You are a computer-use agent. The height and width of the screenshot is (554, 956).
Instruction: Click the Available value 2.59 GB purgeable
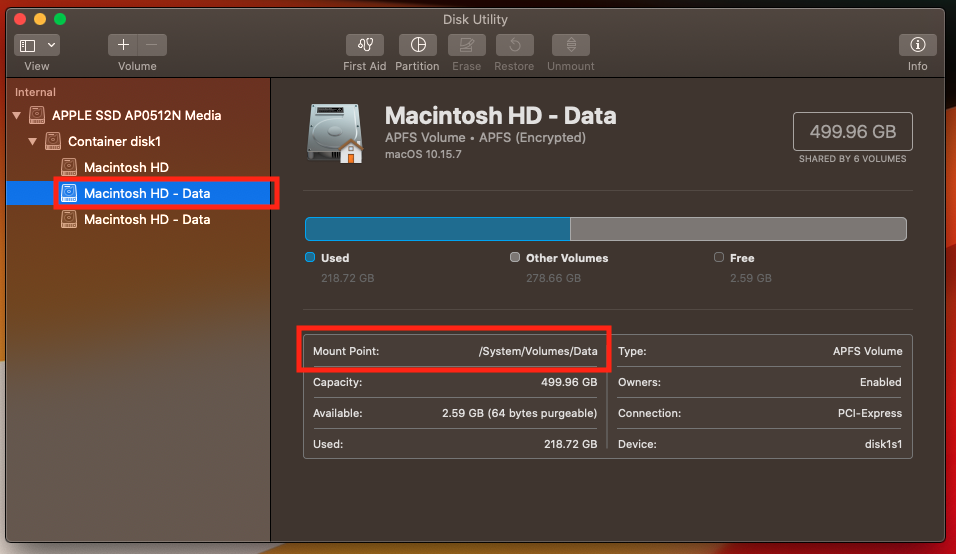[x=519, y=413]
